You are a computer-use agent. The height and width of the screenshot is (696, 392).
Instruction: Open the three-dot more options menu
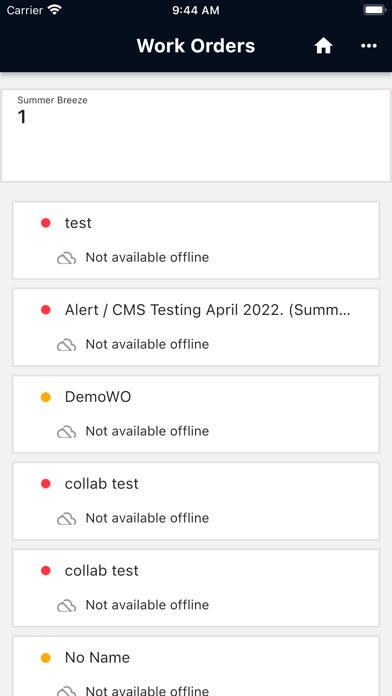coord(369,46)
